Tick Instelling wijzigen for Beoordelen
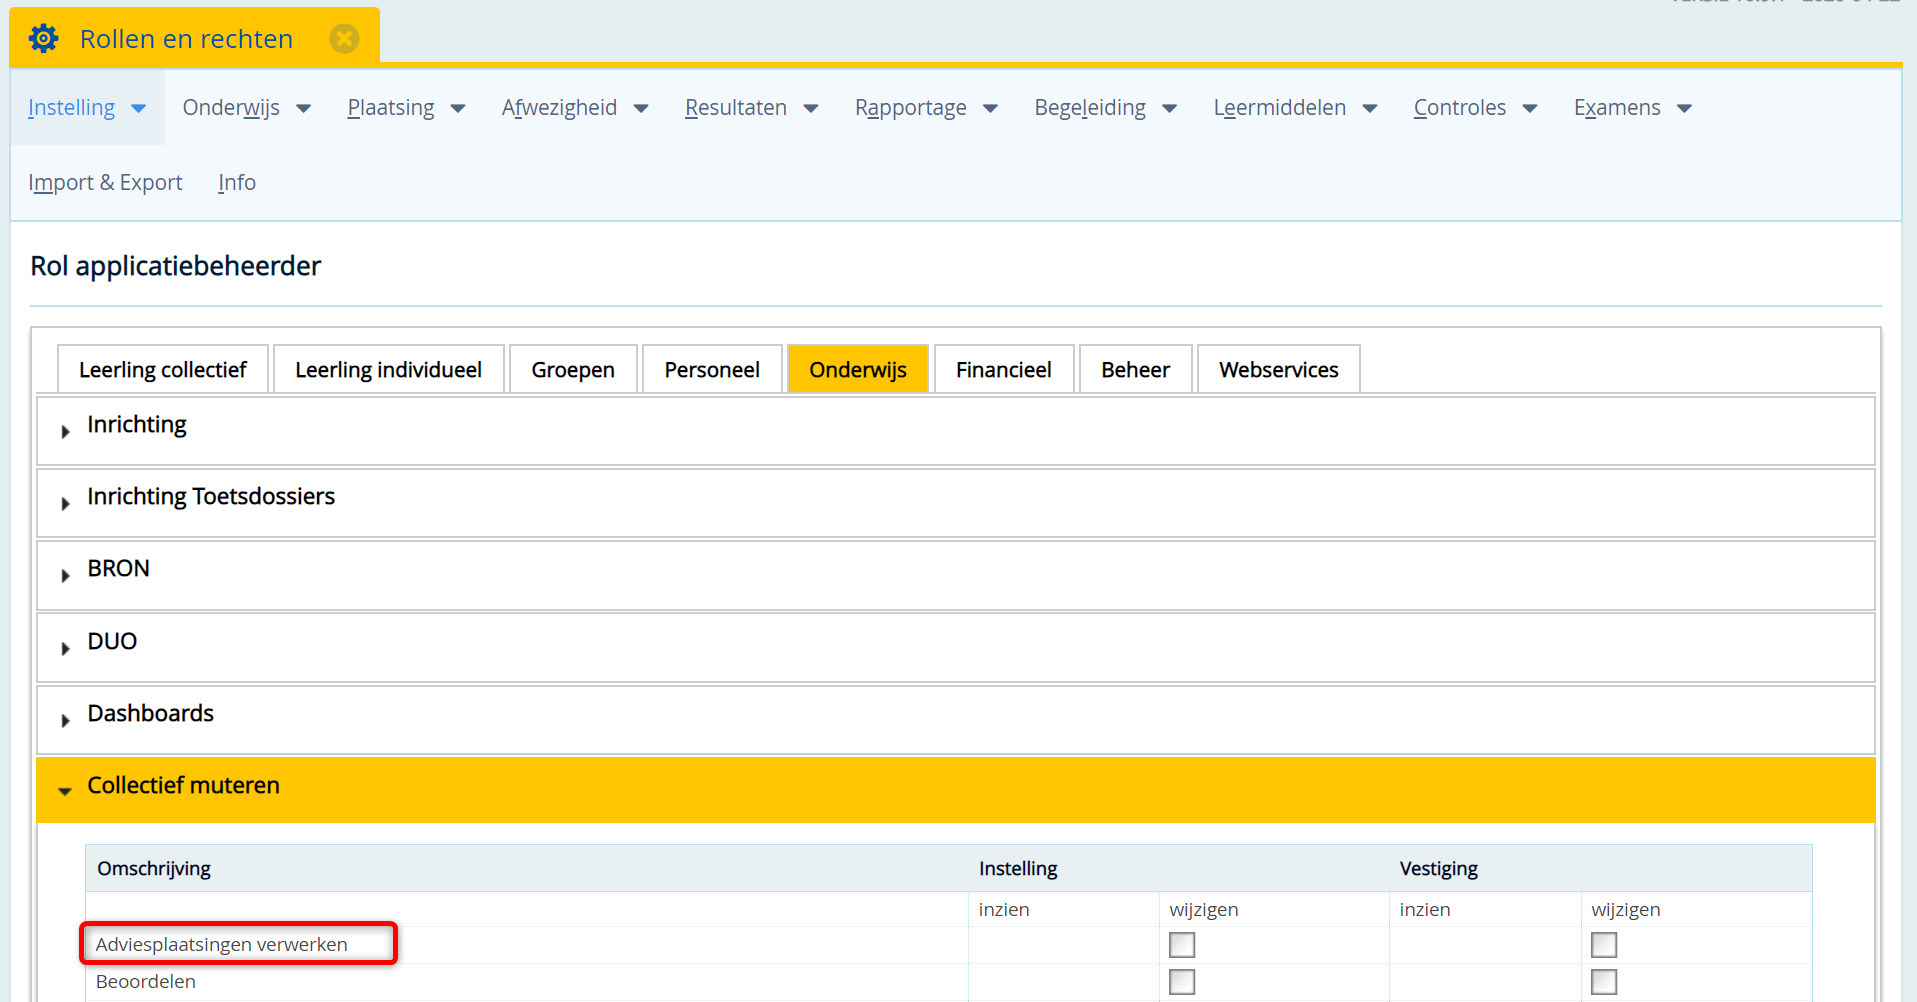This screenshot has width=1917, height=1002. point(1182,982)
